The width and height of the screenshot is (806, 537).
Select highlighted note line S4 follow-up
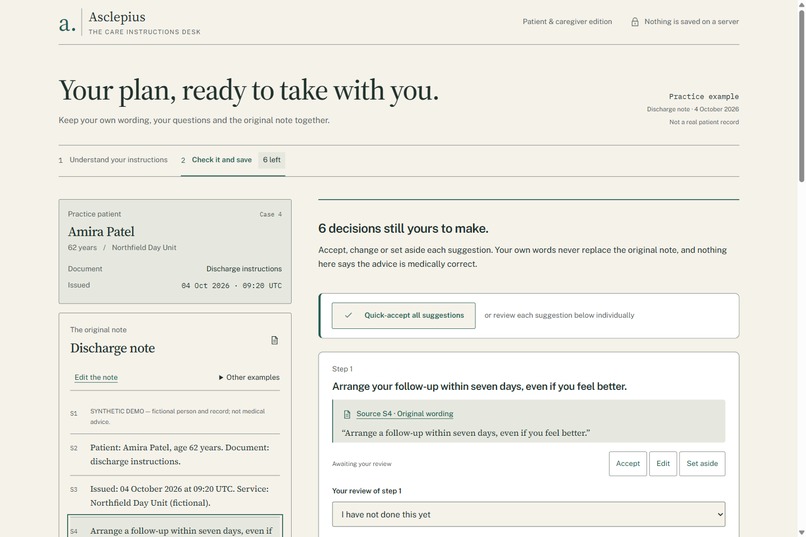175,526
